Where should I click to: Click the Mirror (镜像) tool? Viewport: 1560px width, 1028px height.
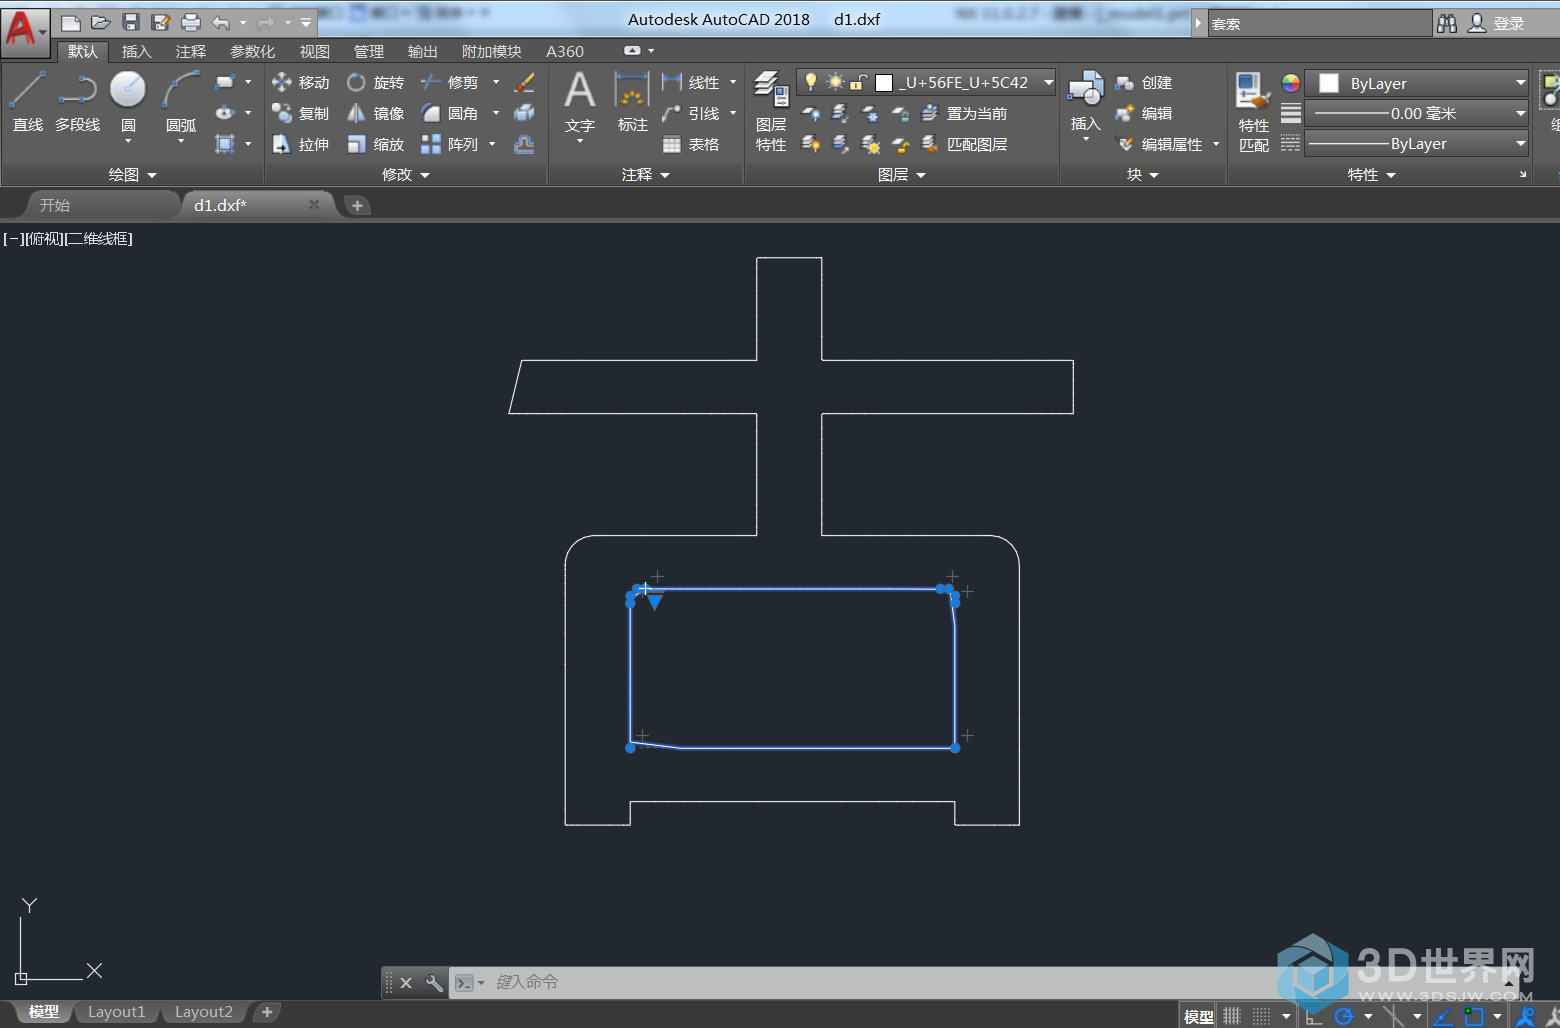[x=375, y=113]
